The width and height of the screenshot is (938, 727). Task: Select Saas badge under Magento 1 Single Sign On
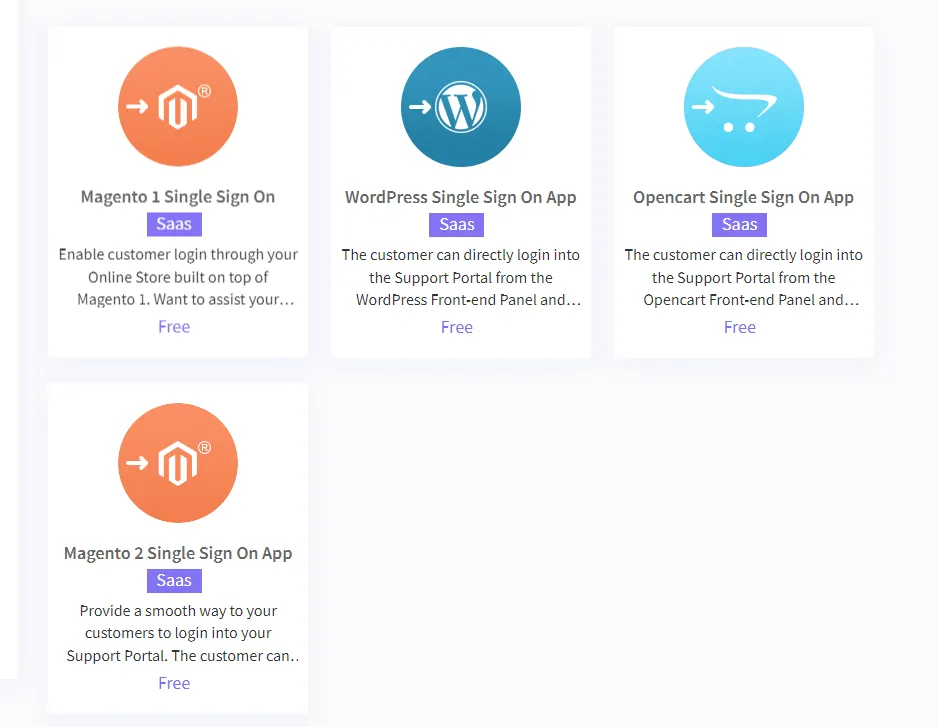coord(174,224)
